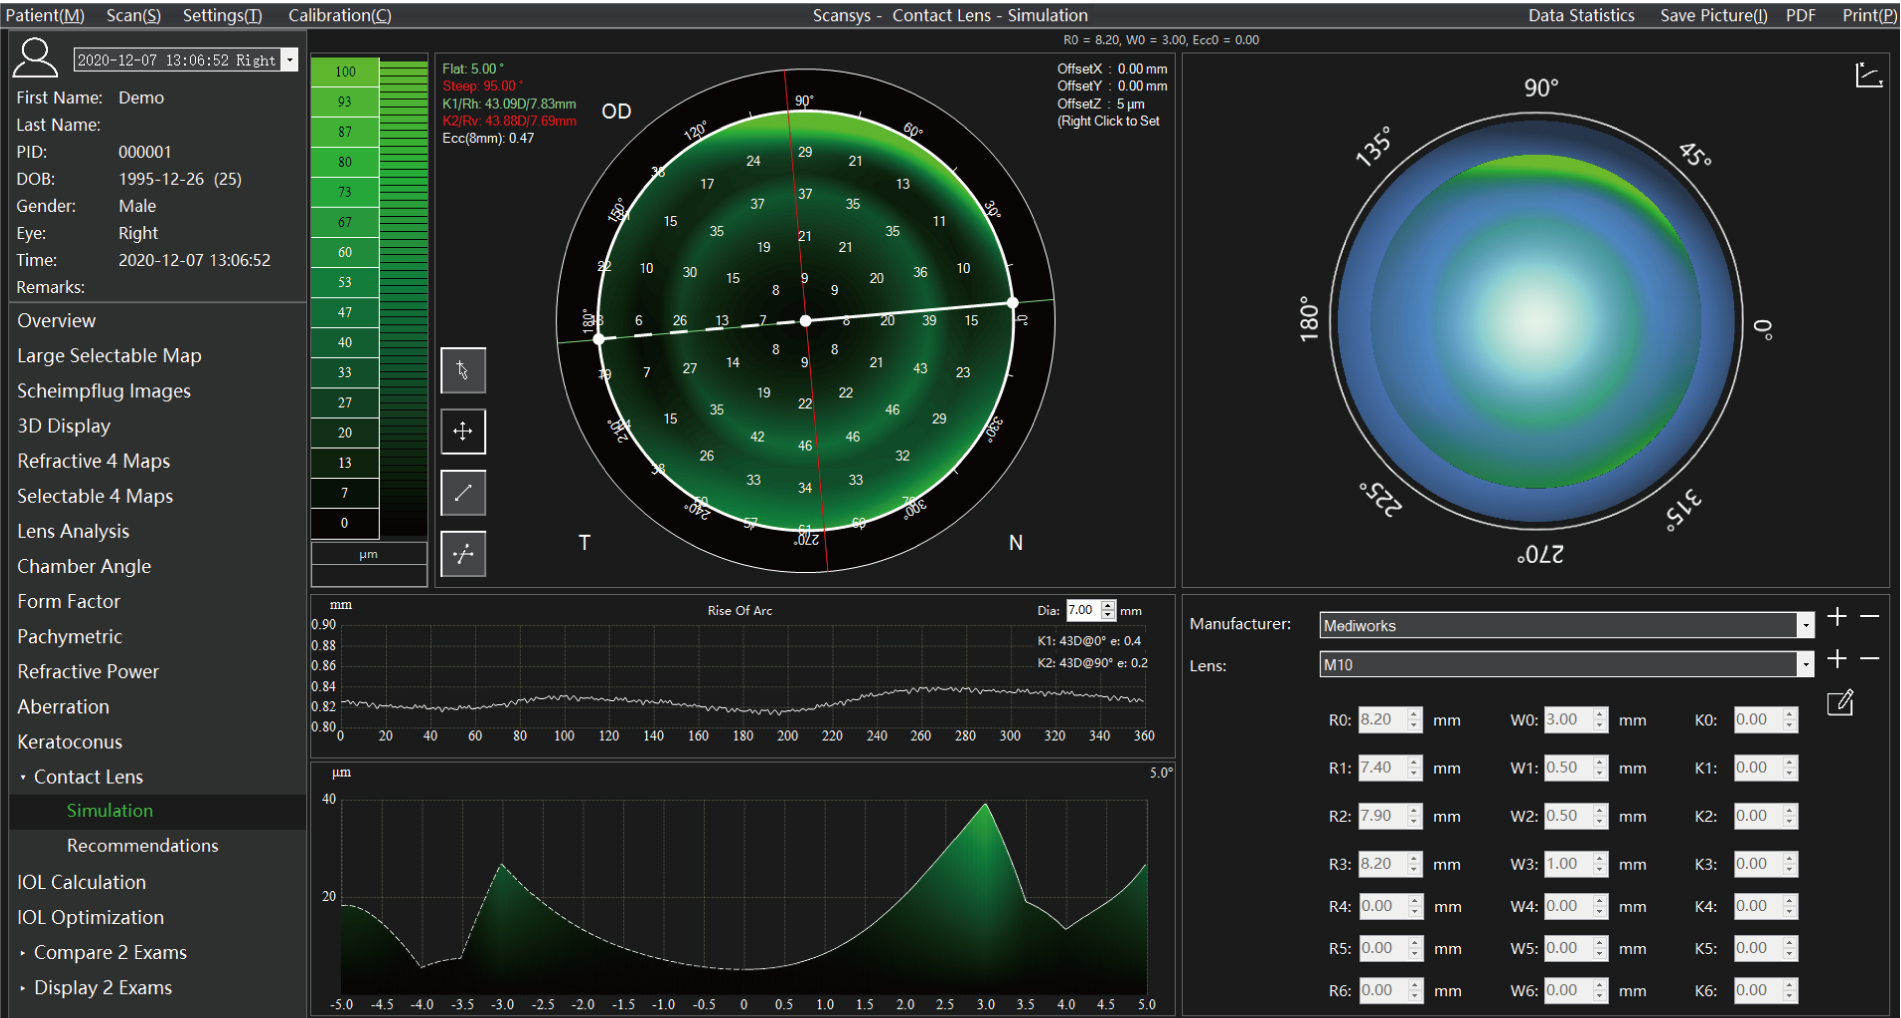This screenshot has width=1901, height=1018.
Task: Open the exam date dropdown
Action: [290, 60]
